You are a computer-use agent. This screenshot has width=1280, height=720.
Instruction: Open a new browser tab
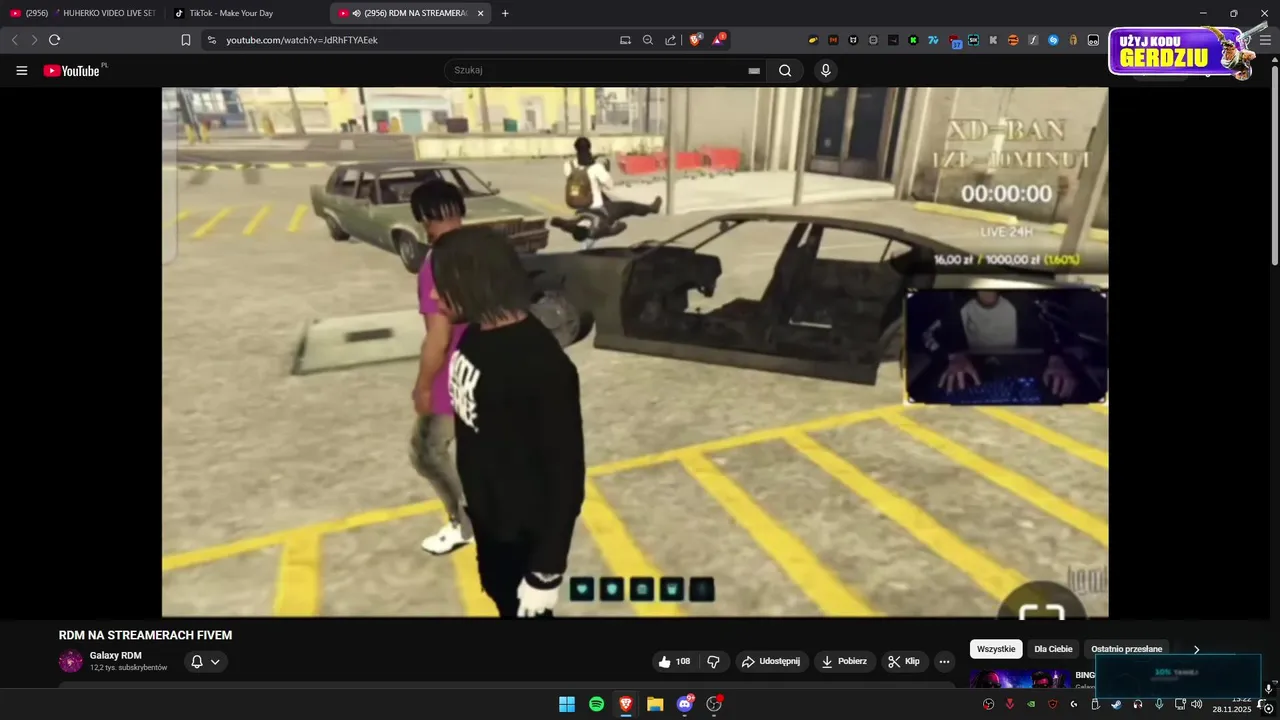tap(505, 13)
